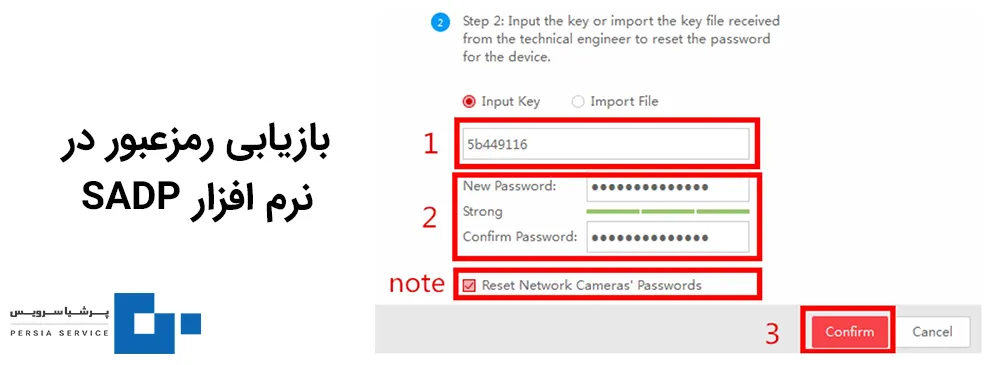Click the green password strength bar
The height and width of the screenshot is (365, 990).
point(667,212)
